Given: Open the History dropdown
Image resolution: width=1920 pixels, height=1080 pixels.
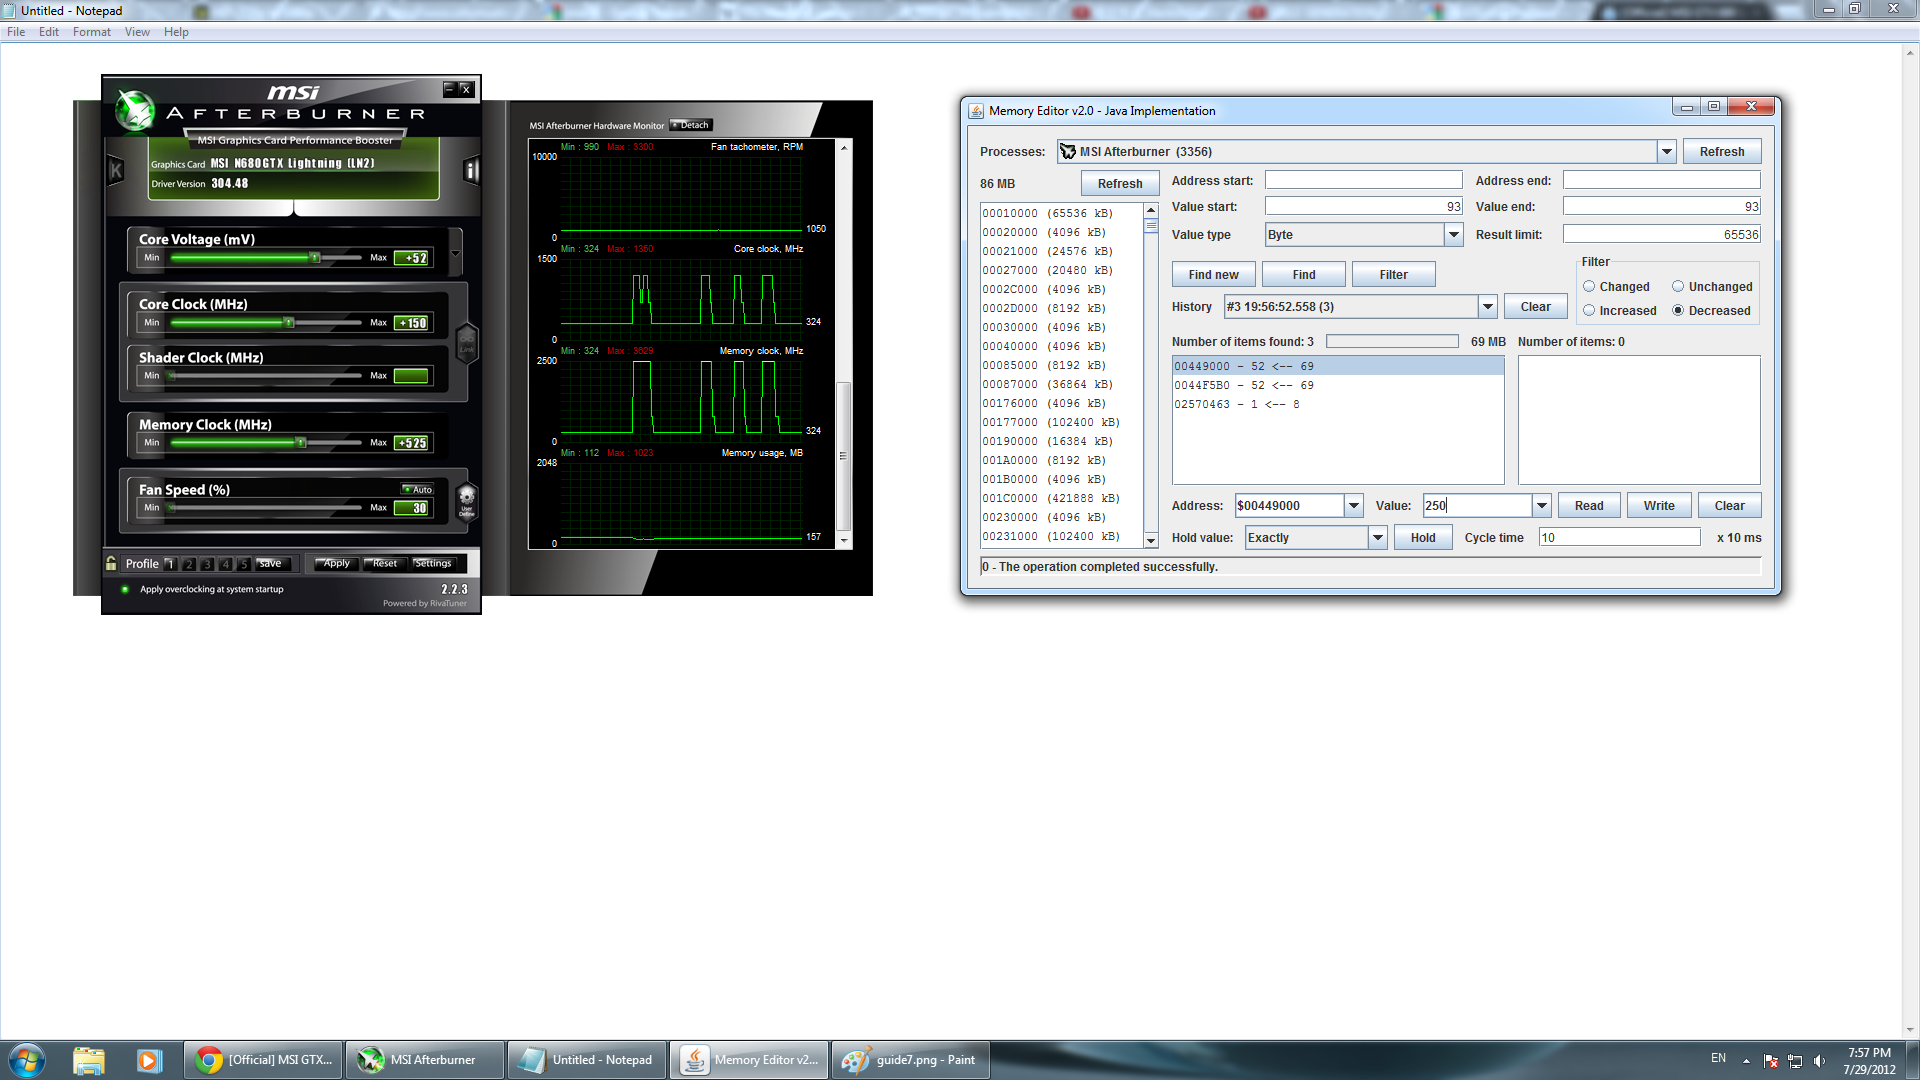Looking at the screenshot, I should 1488,307.
